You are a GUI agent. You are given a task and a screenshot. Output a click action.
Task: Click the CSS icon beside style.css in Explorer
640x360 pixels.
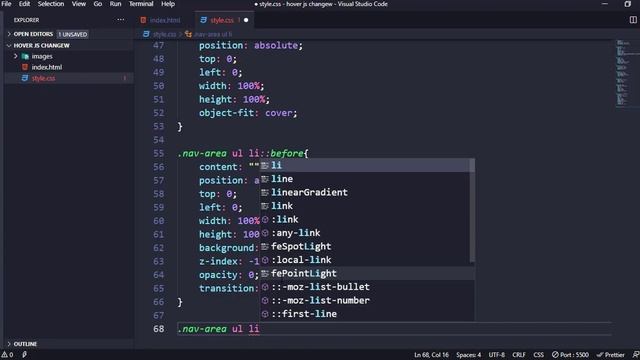tap(25, 78)
